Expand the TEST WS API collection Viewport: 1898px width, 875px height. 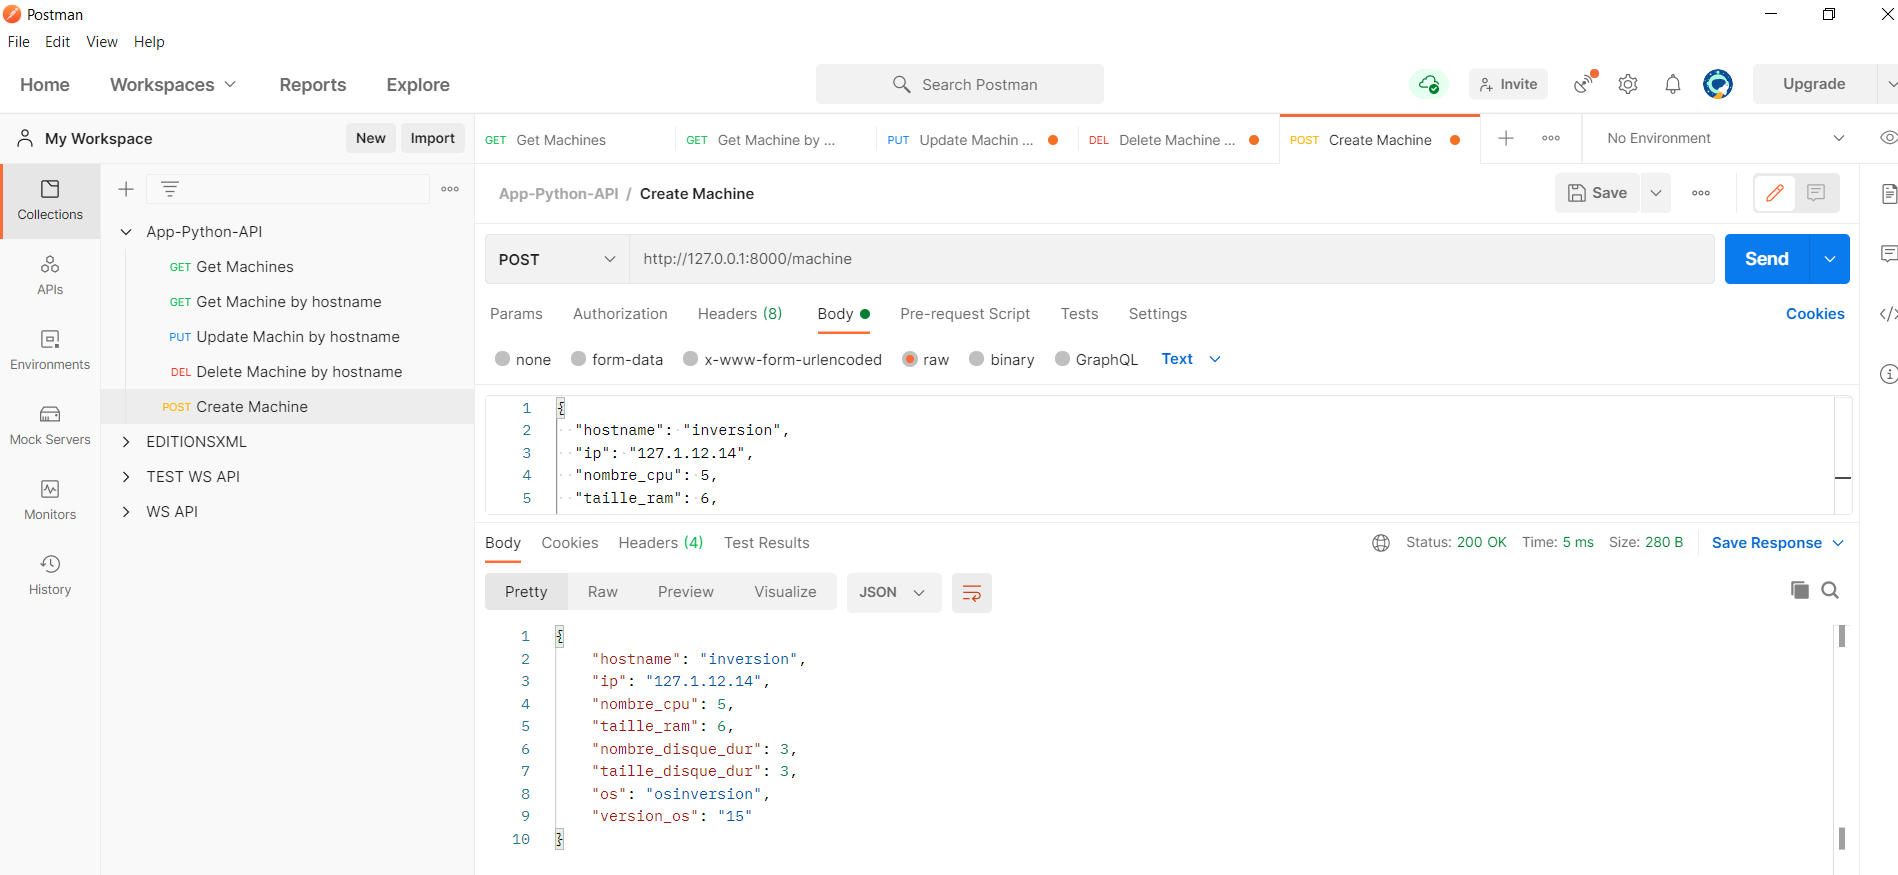[126, 477]
